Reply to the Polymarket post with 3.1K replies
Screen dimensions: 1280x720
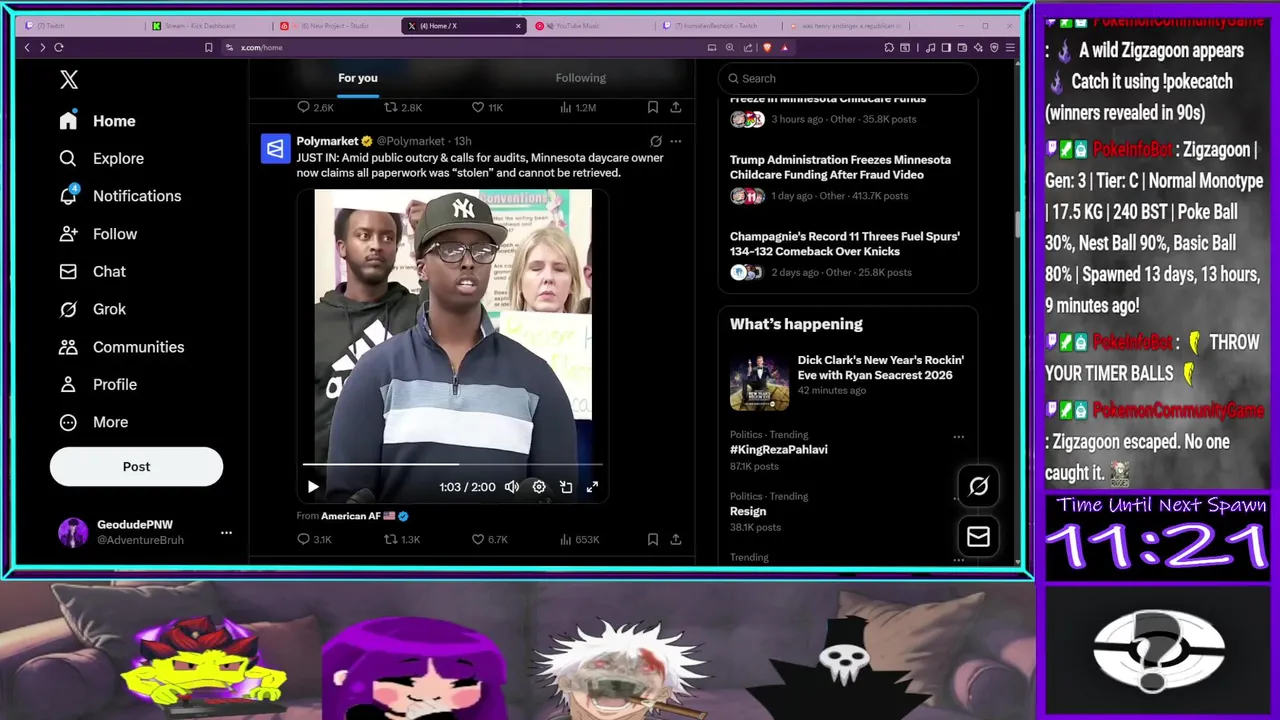[304, 539]
